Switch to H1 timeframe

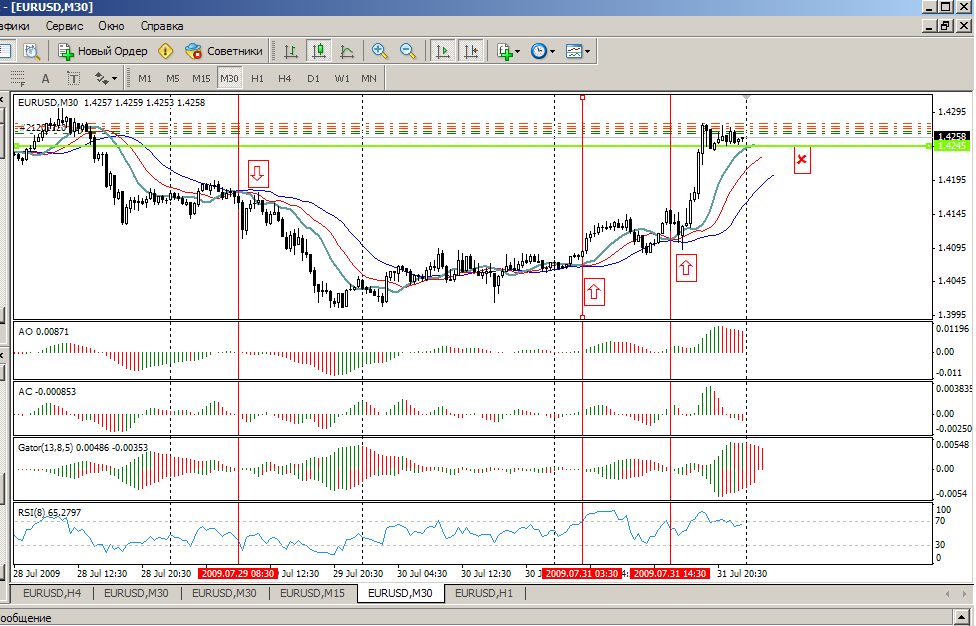click(257, 78)
